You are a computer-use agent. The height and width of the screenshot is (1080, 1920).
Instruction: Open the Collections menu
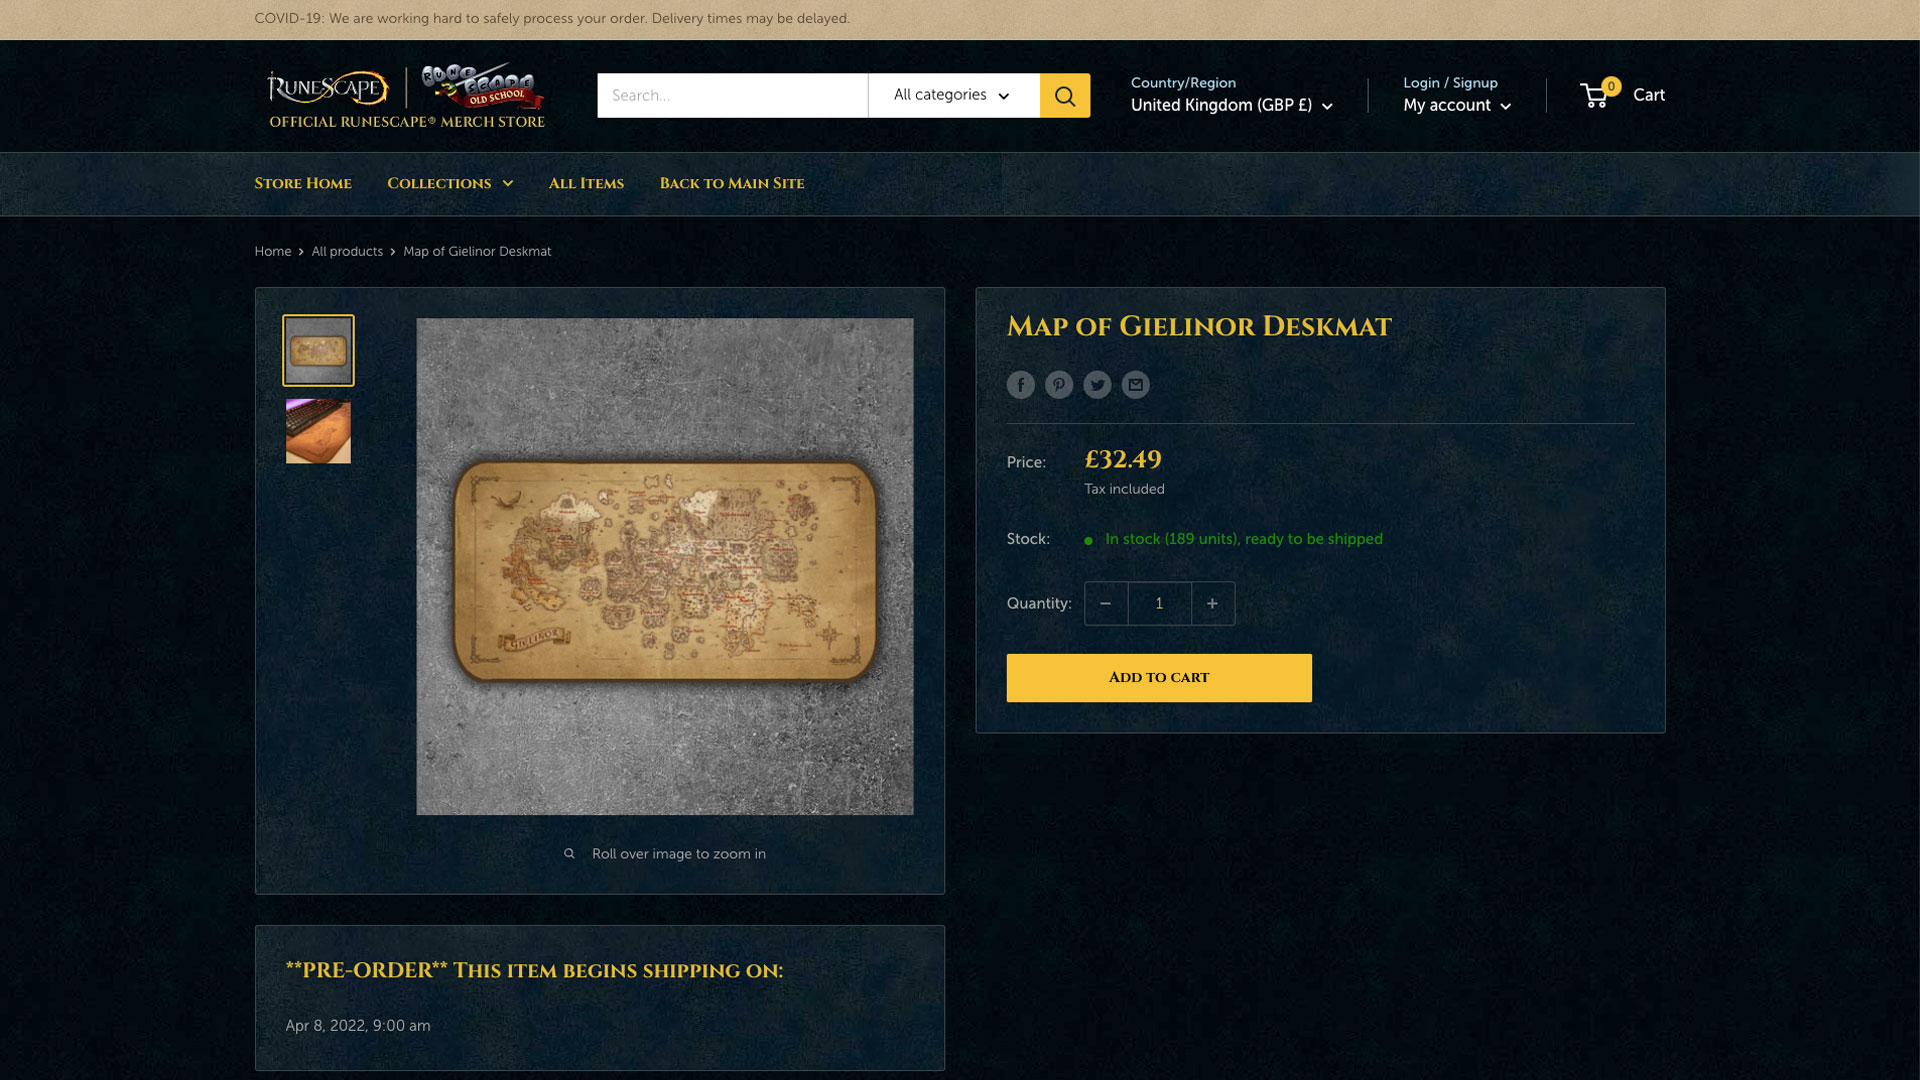[x=450, y=184]
